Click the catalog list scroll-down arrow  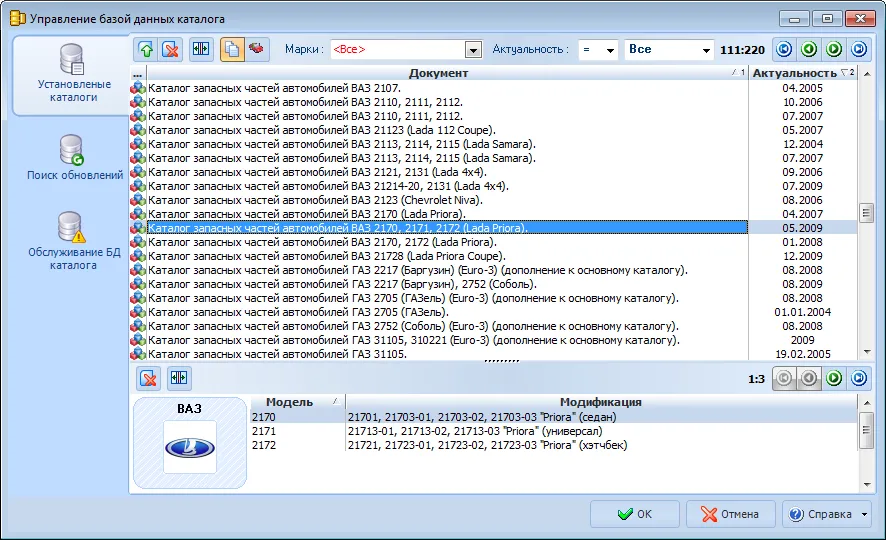pos(867,352)
